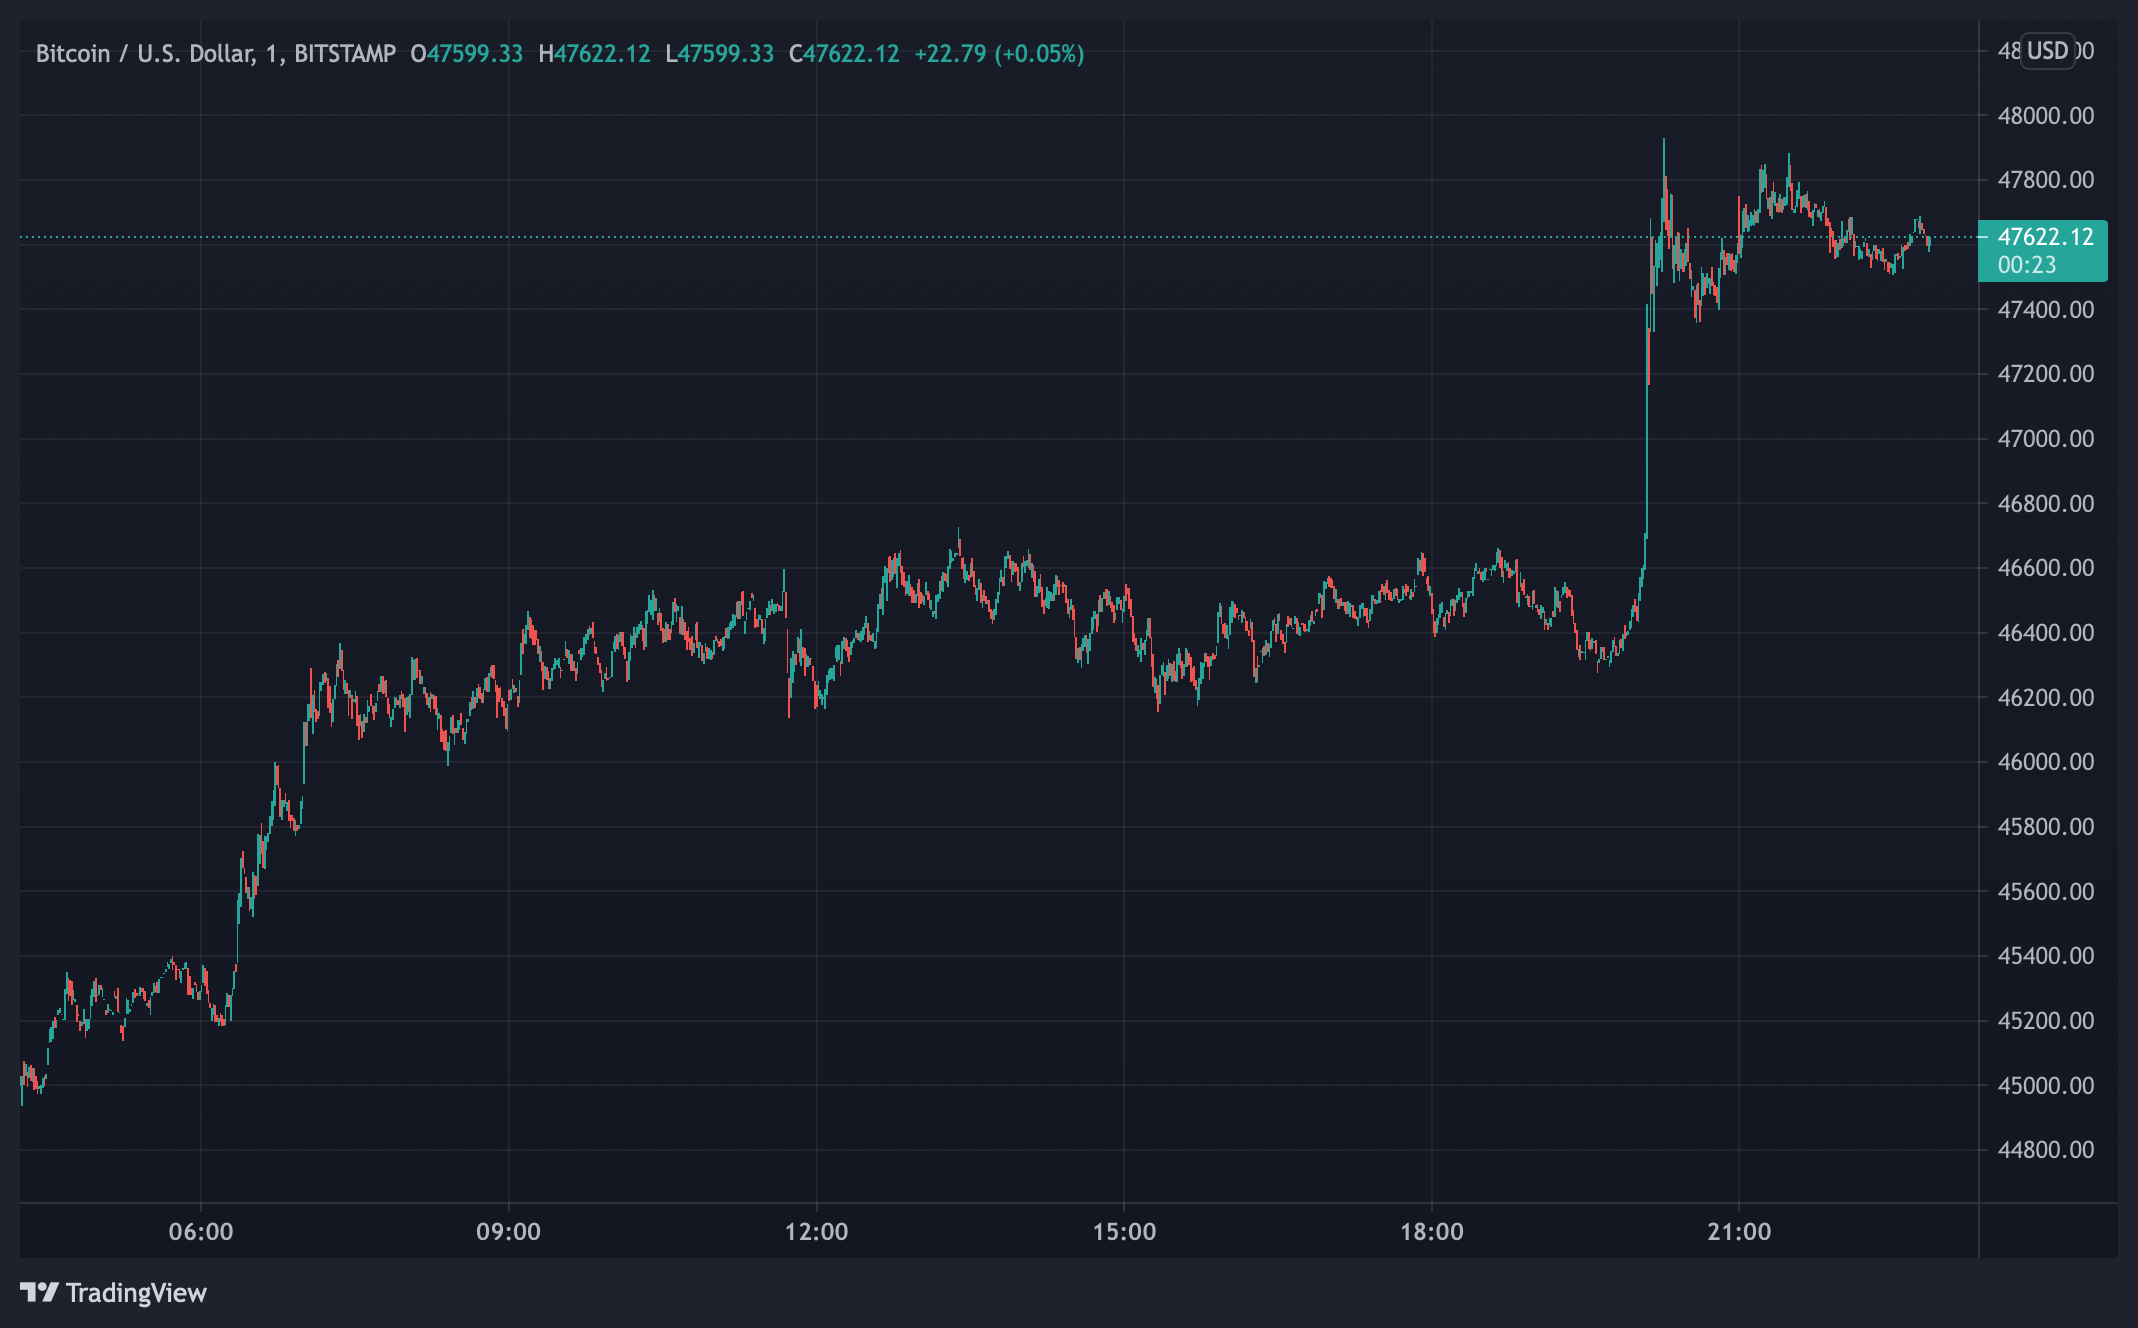The width and height of the screenshot is (2138, 1328).
Task: Click the 15:00 time axis label
Action: [1124, 1231]
